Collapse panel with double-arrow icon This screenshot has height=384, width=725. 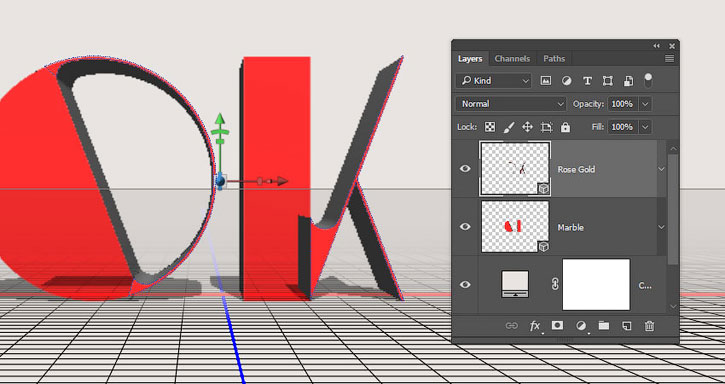coord(657,46)
